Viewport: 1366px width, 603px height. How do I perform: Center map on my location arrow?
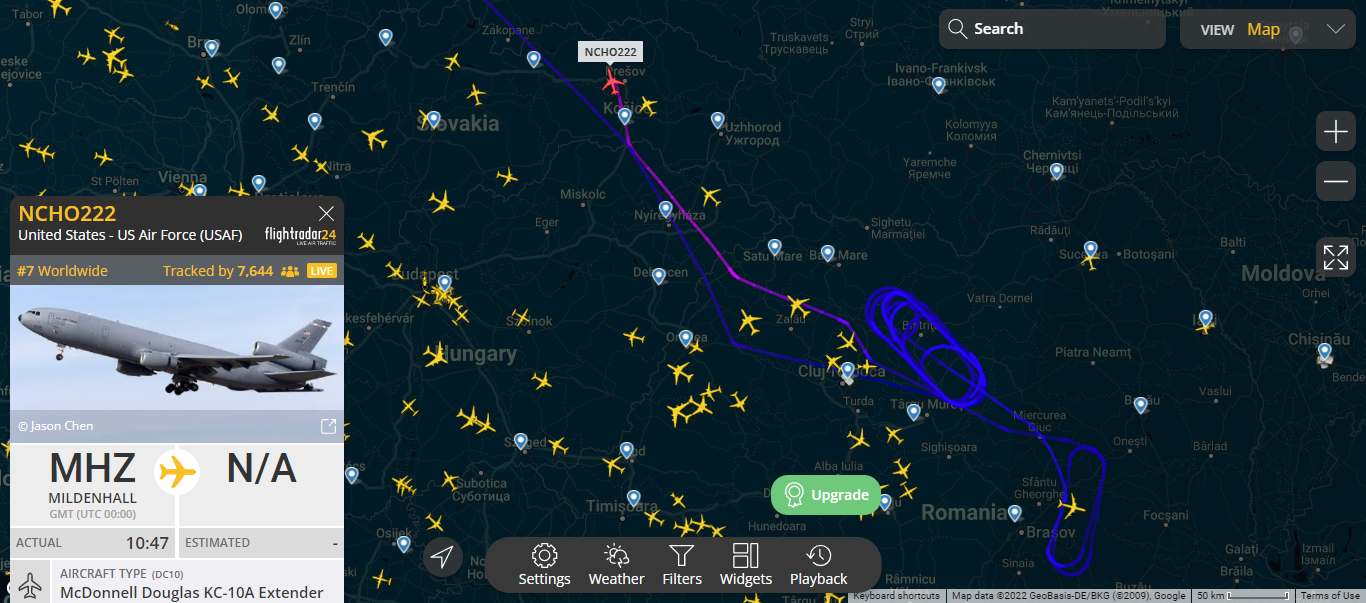click(x=443, y=557)
